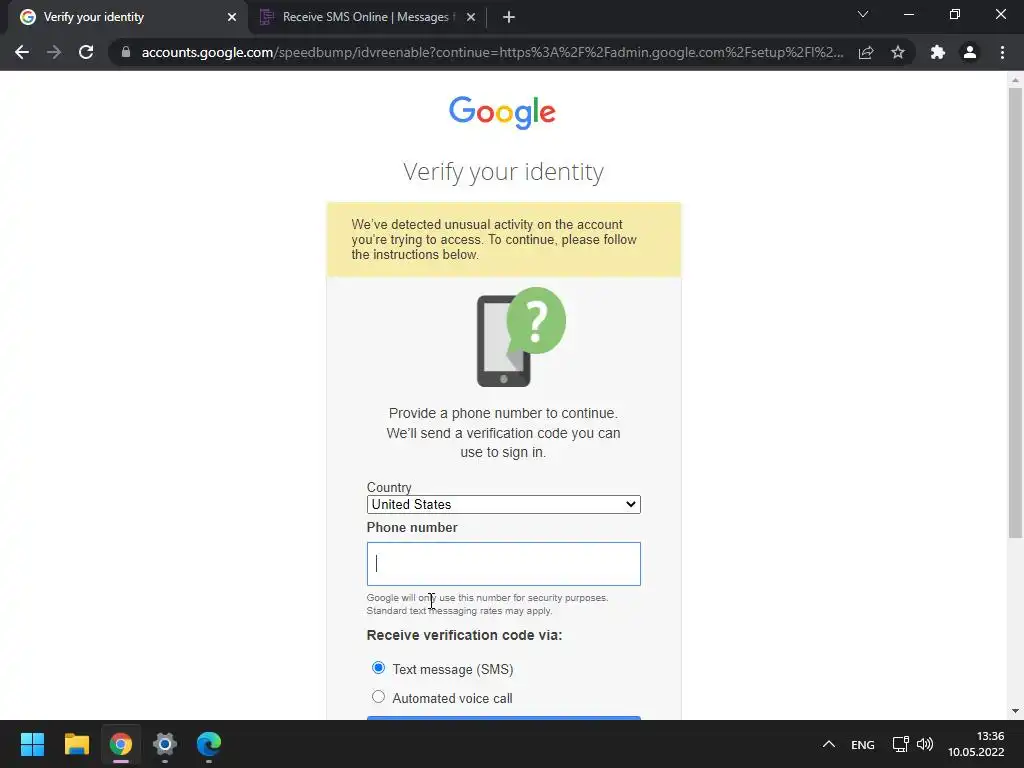Screen dimensions: 1024x768
Task: Close the Receive SMS Online tab
Action: click(471, 17)
